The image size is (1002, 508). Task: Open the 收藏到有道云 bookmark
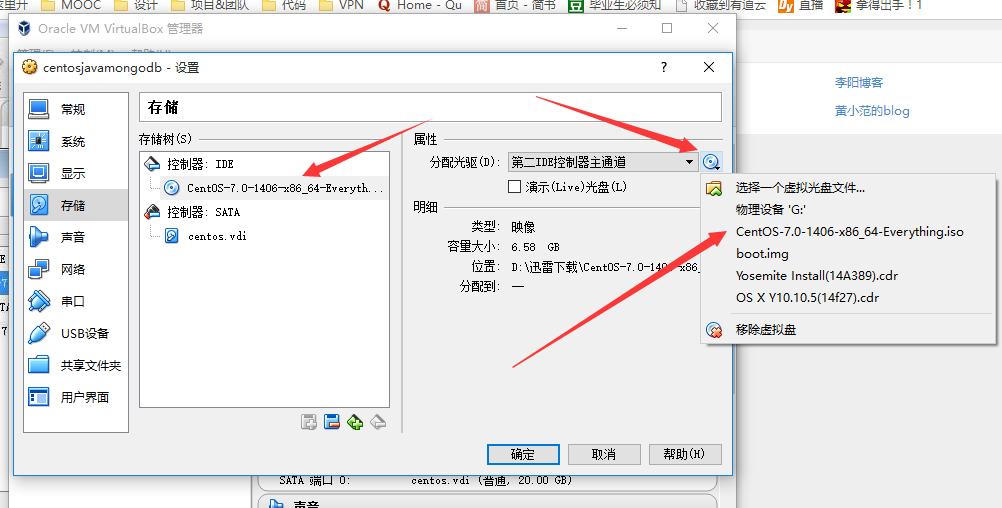[721, 5]
